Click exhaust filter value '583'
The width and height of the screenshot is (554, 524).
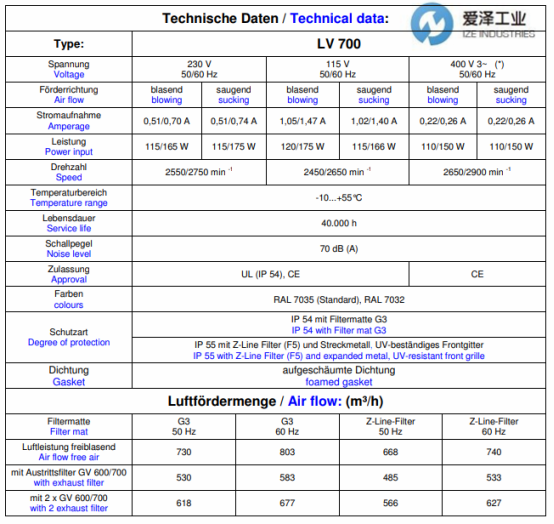tap(287, 478)
